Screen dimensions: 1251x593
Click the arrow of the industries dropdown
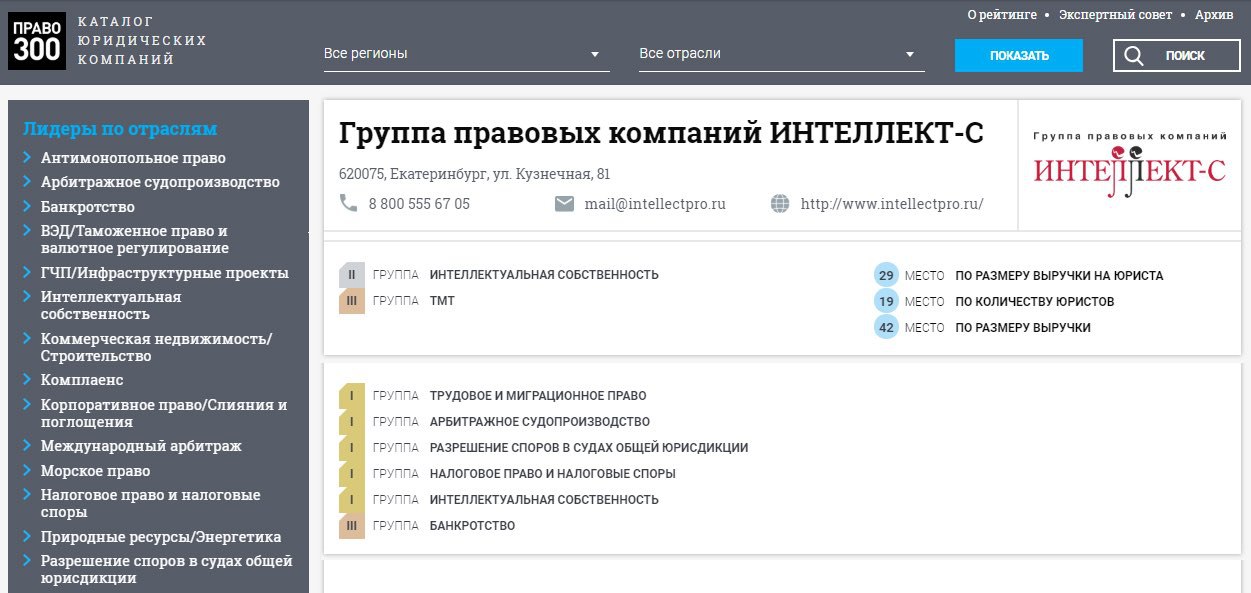point(910,55)
